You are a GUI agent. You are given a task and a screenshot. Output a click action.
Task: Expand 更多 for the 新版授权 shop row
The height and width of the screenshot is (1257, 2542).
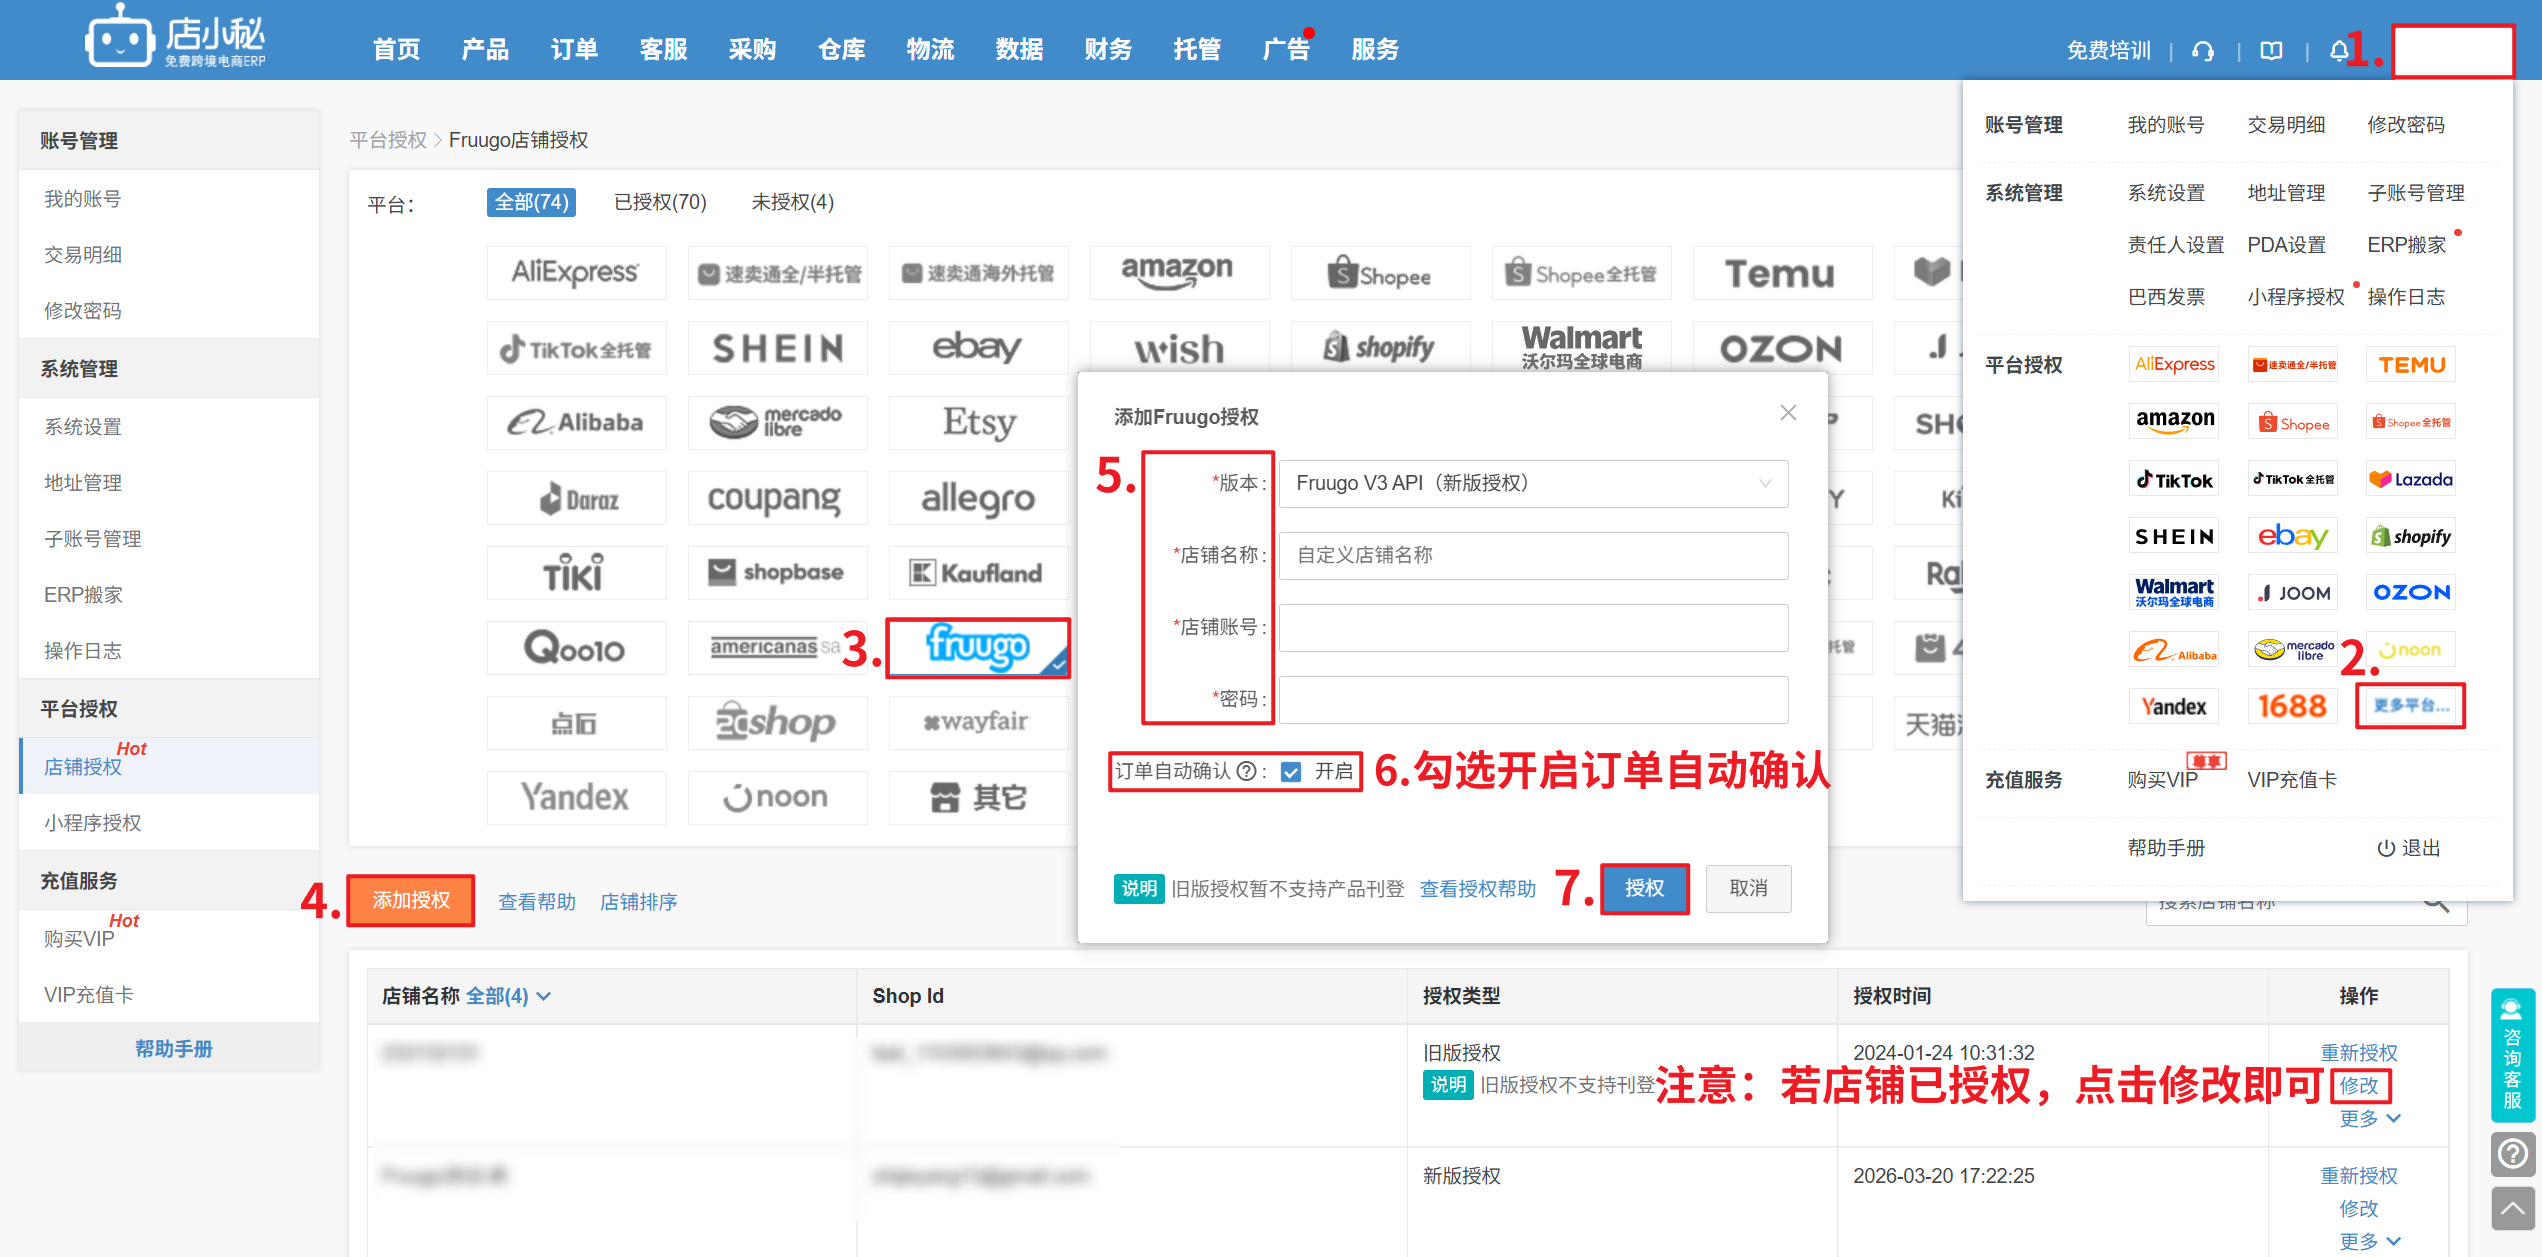[x=2369, y=1241]
